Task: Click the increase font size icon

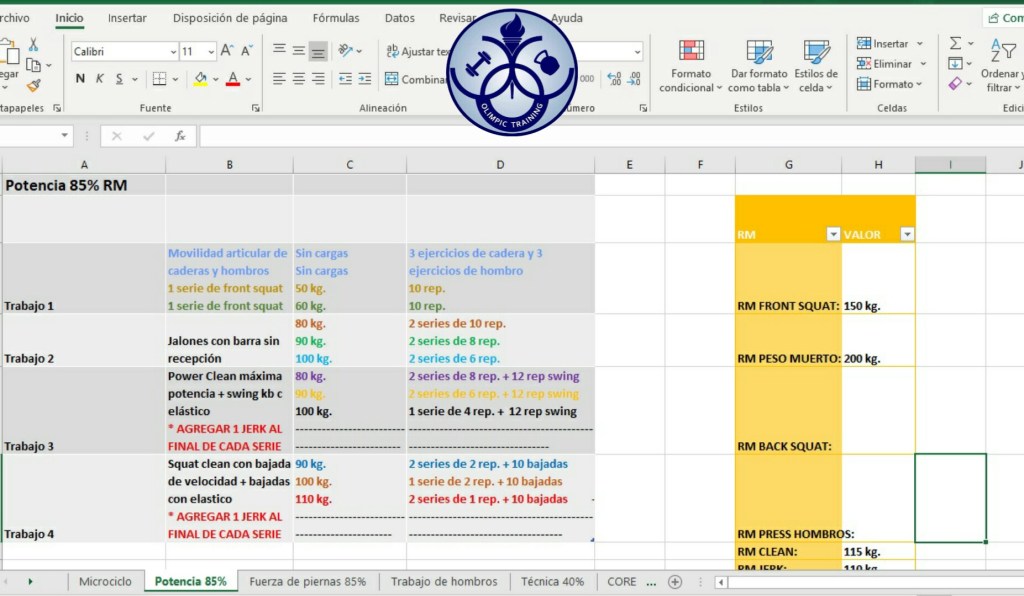Action: click(227, 51)
